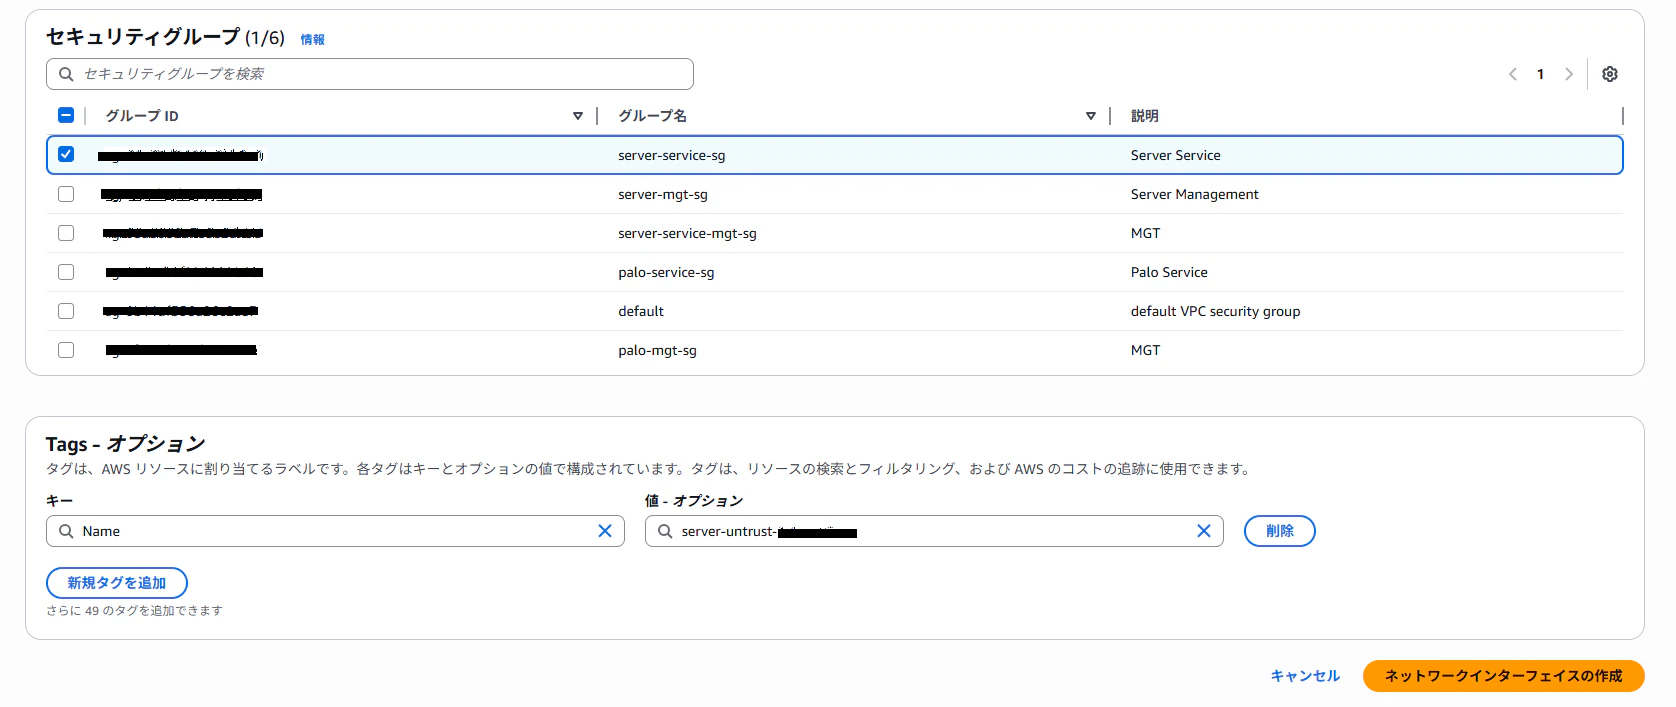Screen dimensions: 1676x707
Task: Click the security group search magnifier icon
Action: point(66,74)
